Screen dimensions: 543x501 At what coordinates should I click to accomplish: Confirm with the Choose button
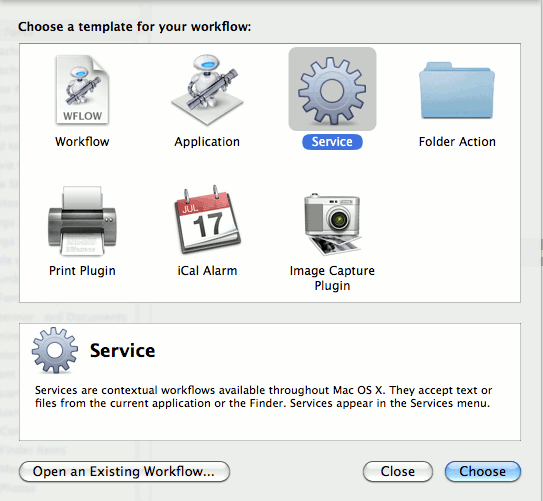(483, 472)
